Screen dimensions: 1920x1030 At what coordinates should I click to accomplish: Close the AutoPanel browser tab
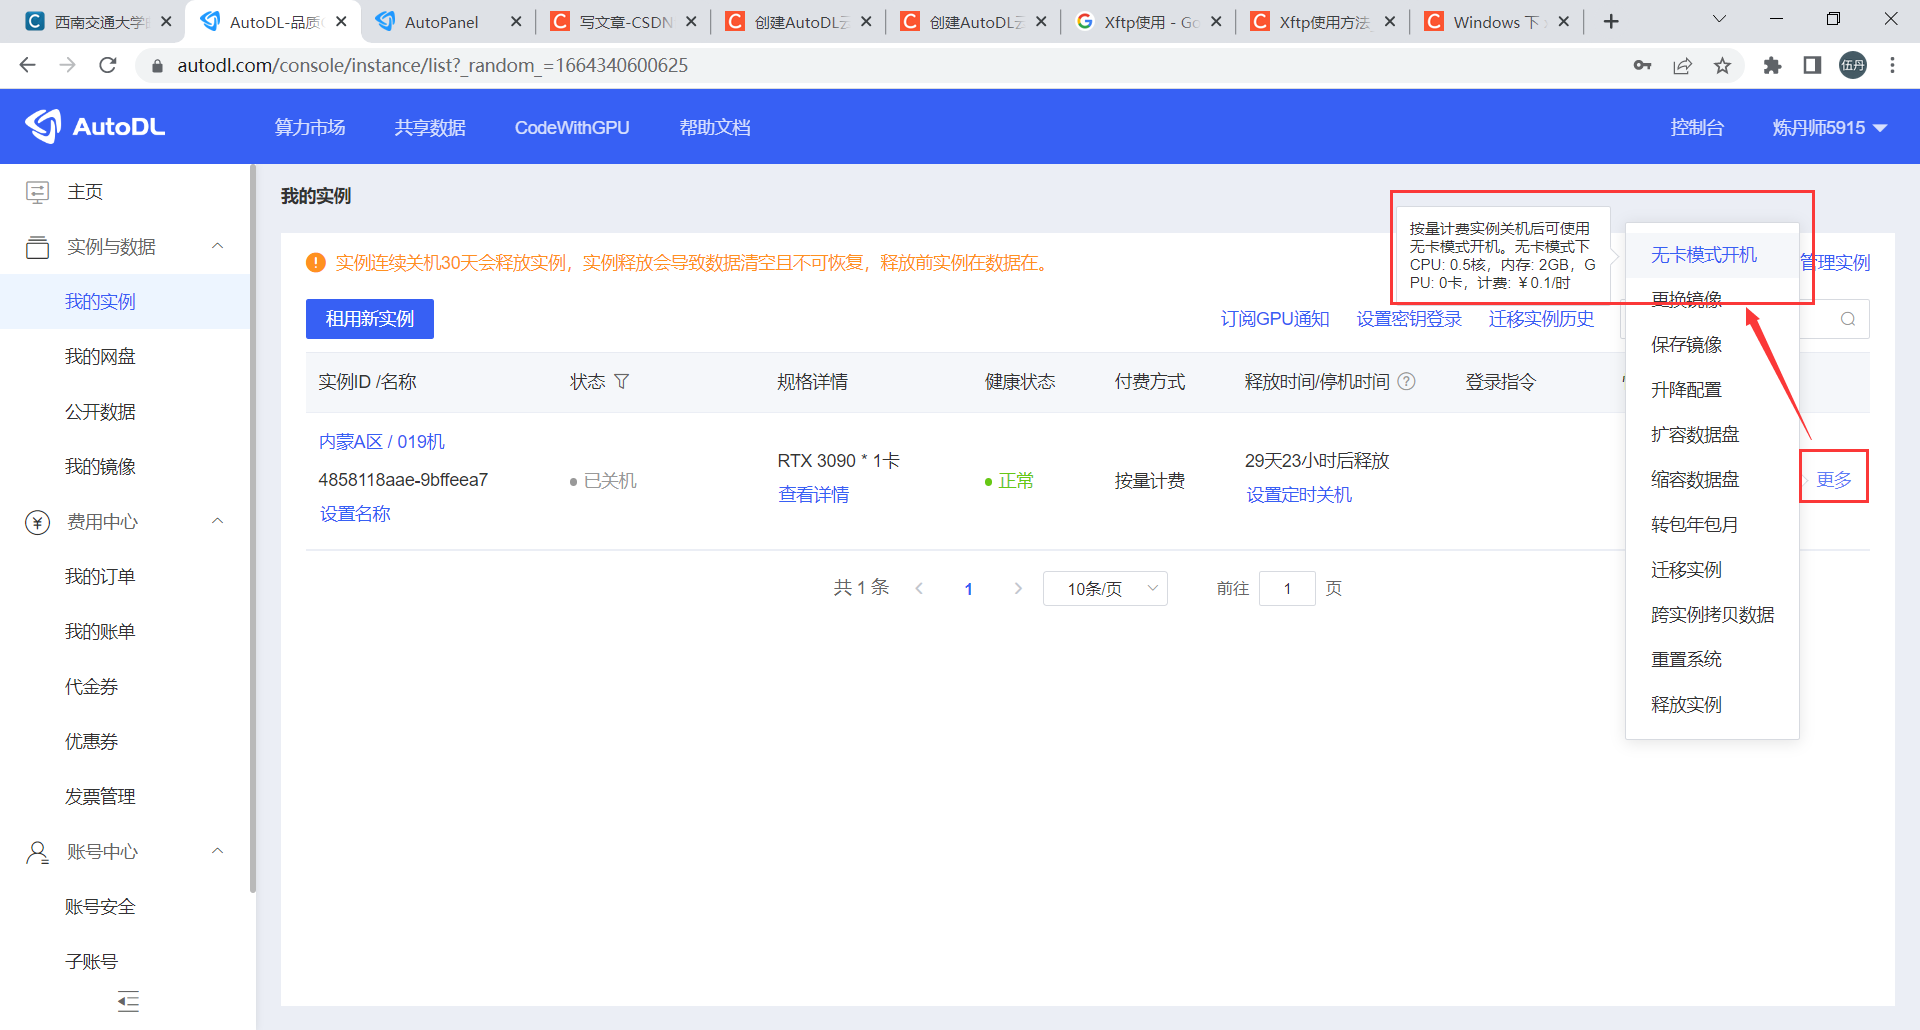tap(516, 21)
